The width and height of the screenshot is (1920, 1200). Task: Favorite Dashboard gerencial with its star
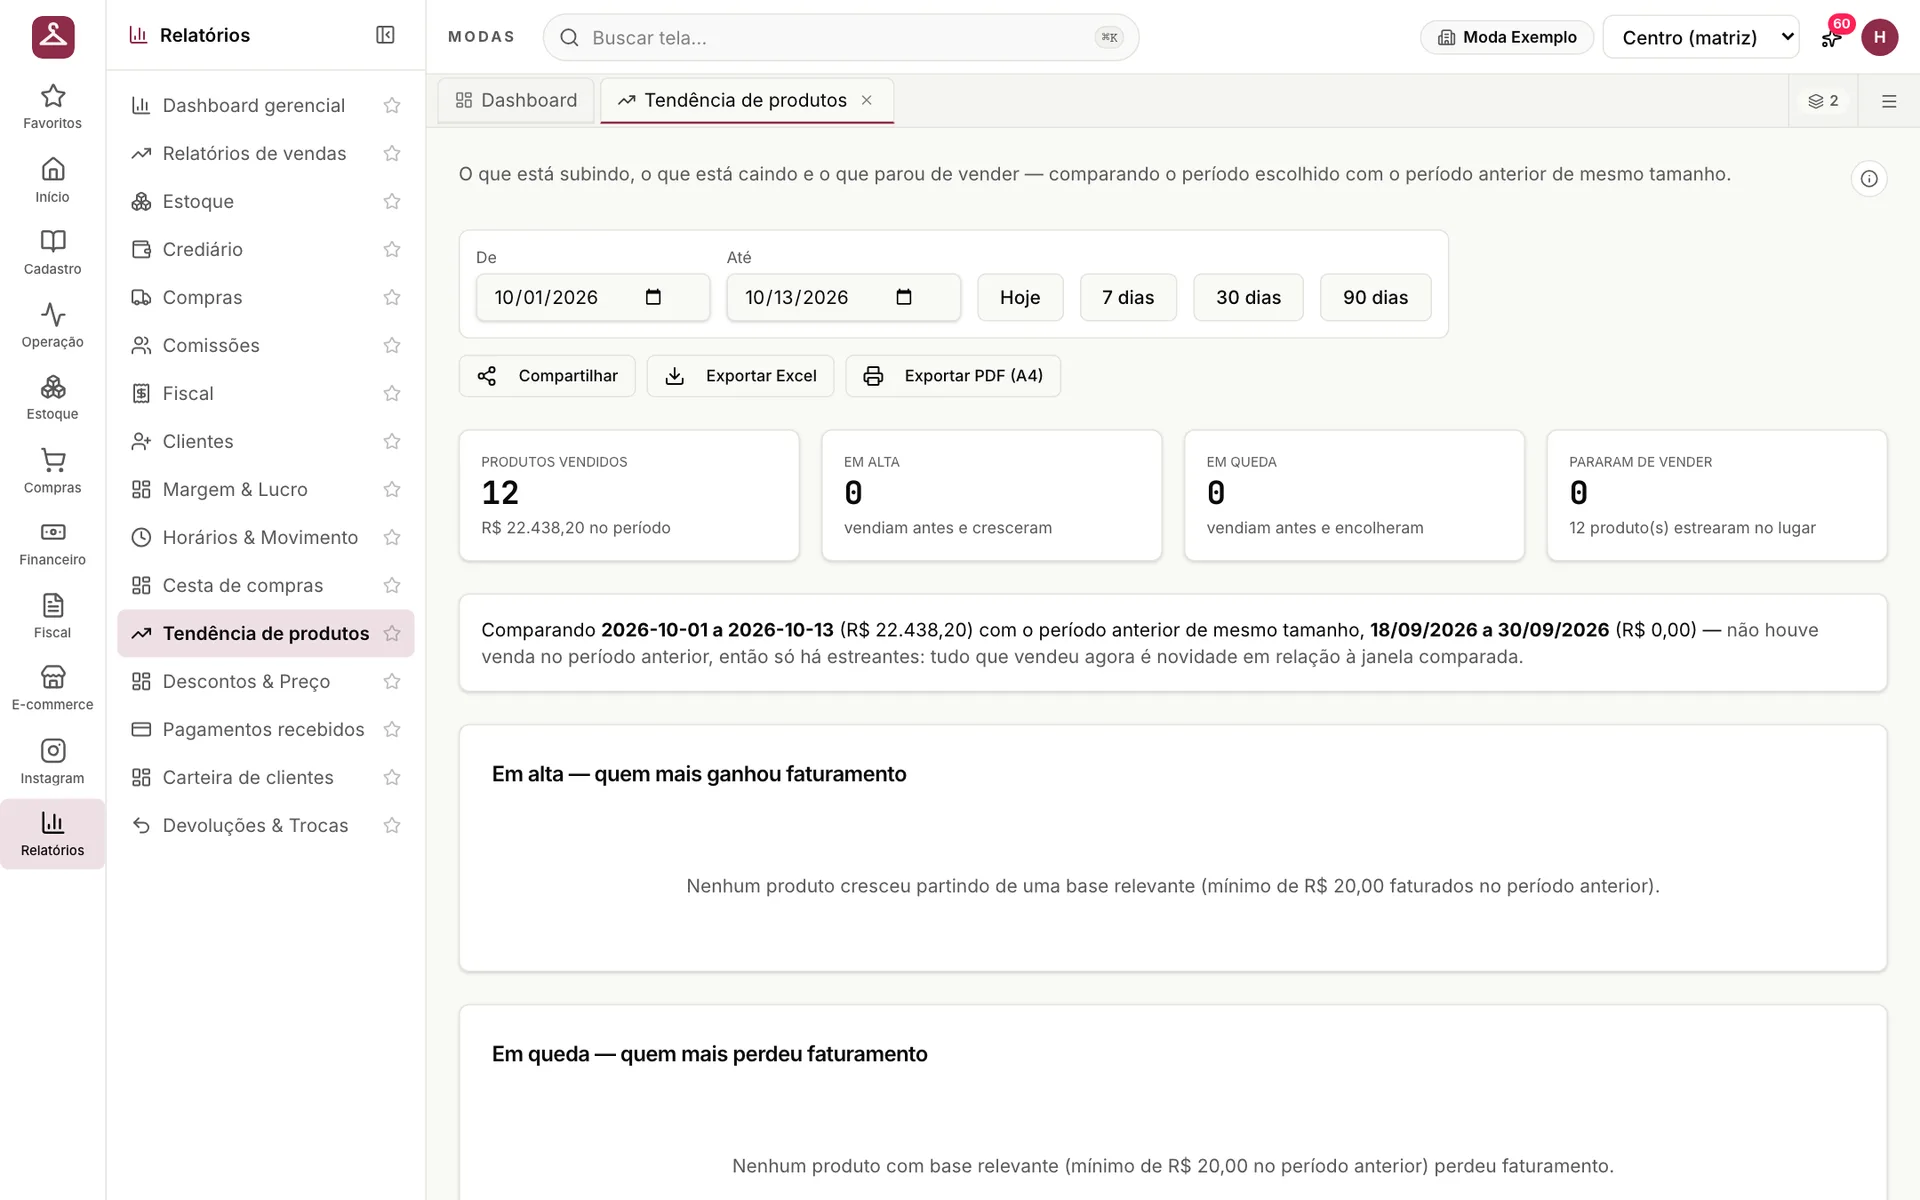click(x=392, y=105)
